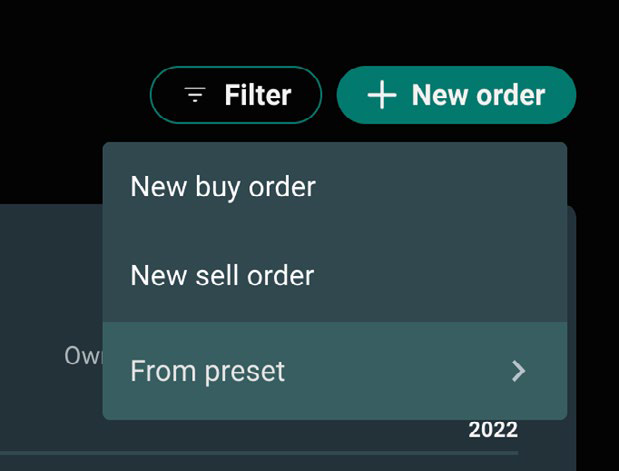
Task: Collapse the New order dropdown via its button
Action: (x=456, y=95)
